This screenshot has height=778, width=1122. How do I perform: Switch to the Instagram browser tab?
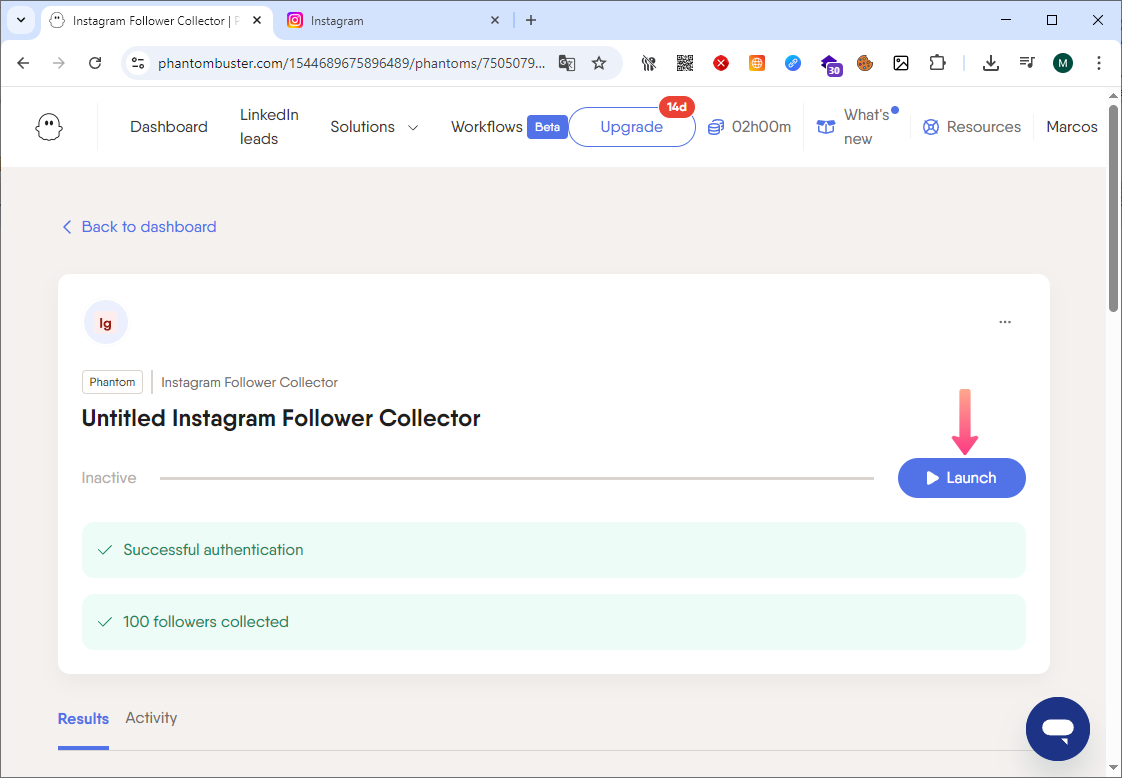click(394, 21)
